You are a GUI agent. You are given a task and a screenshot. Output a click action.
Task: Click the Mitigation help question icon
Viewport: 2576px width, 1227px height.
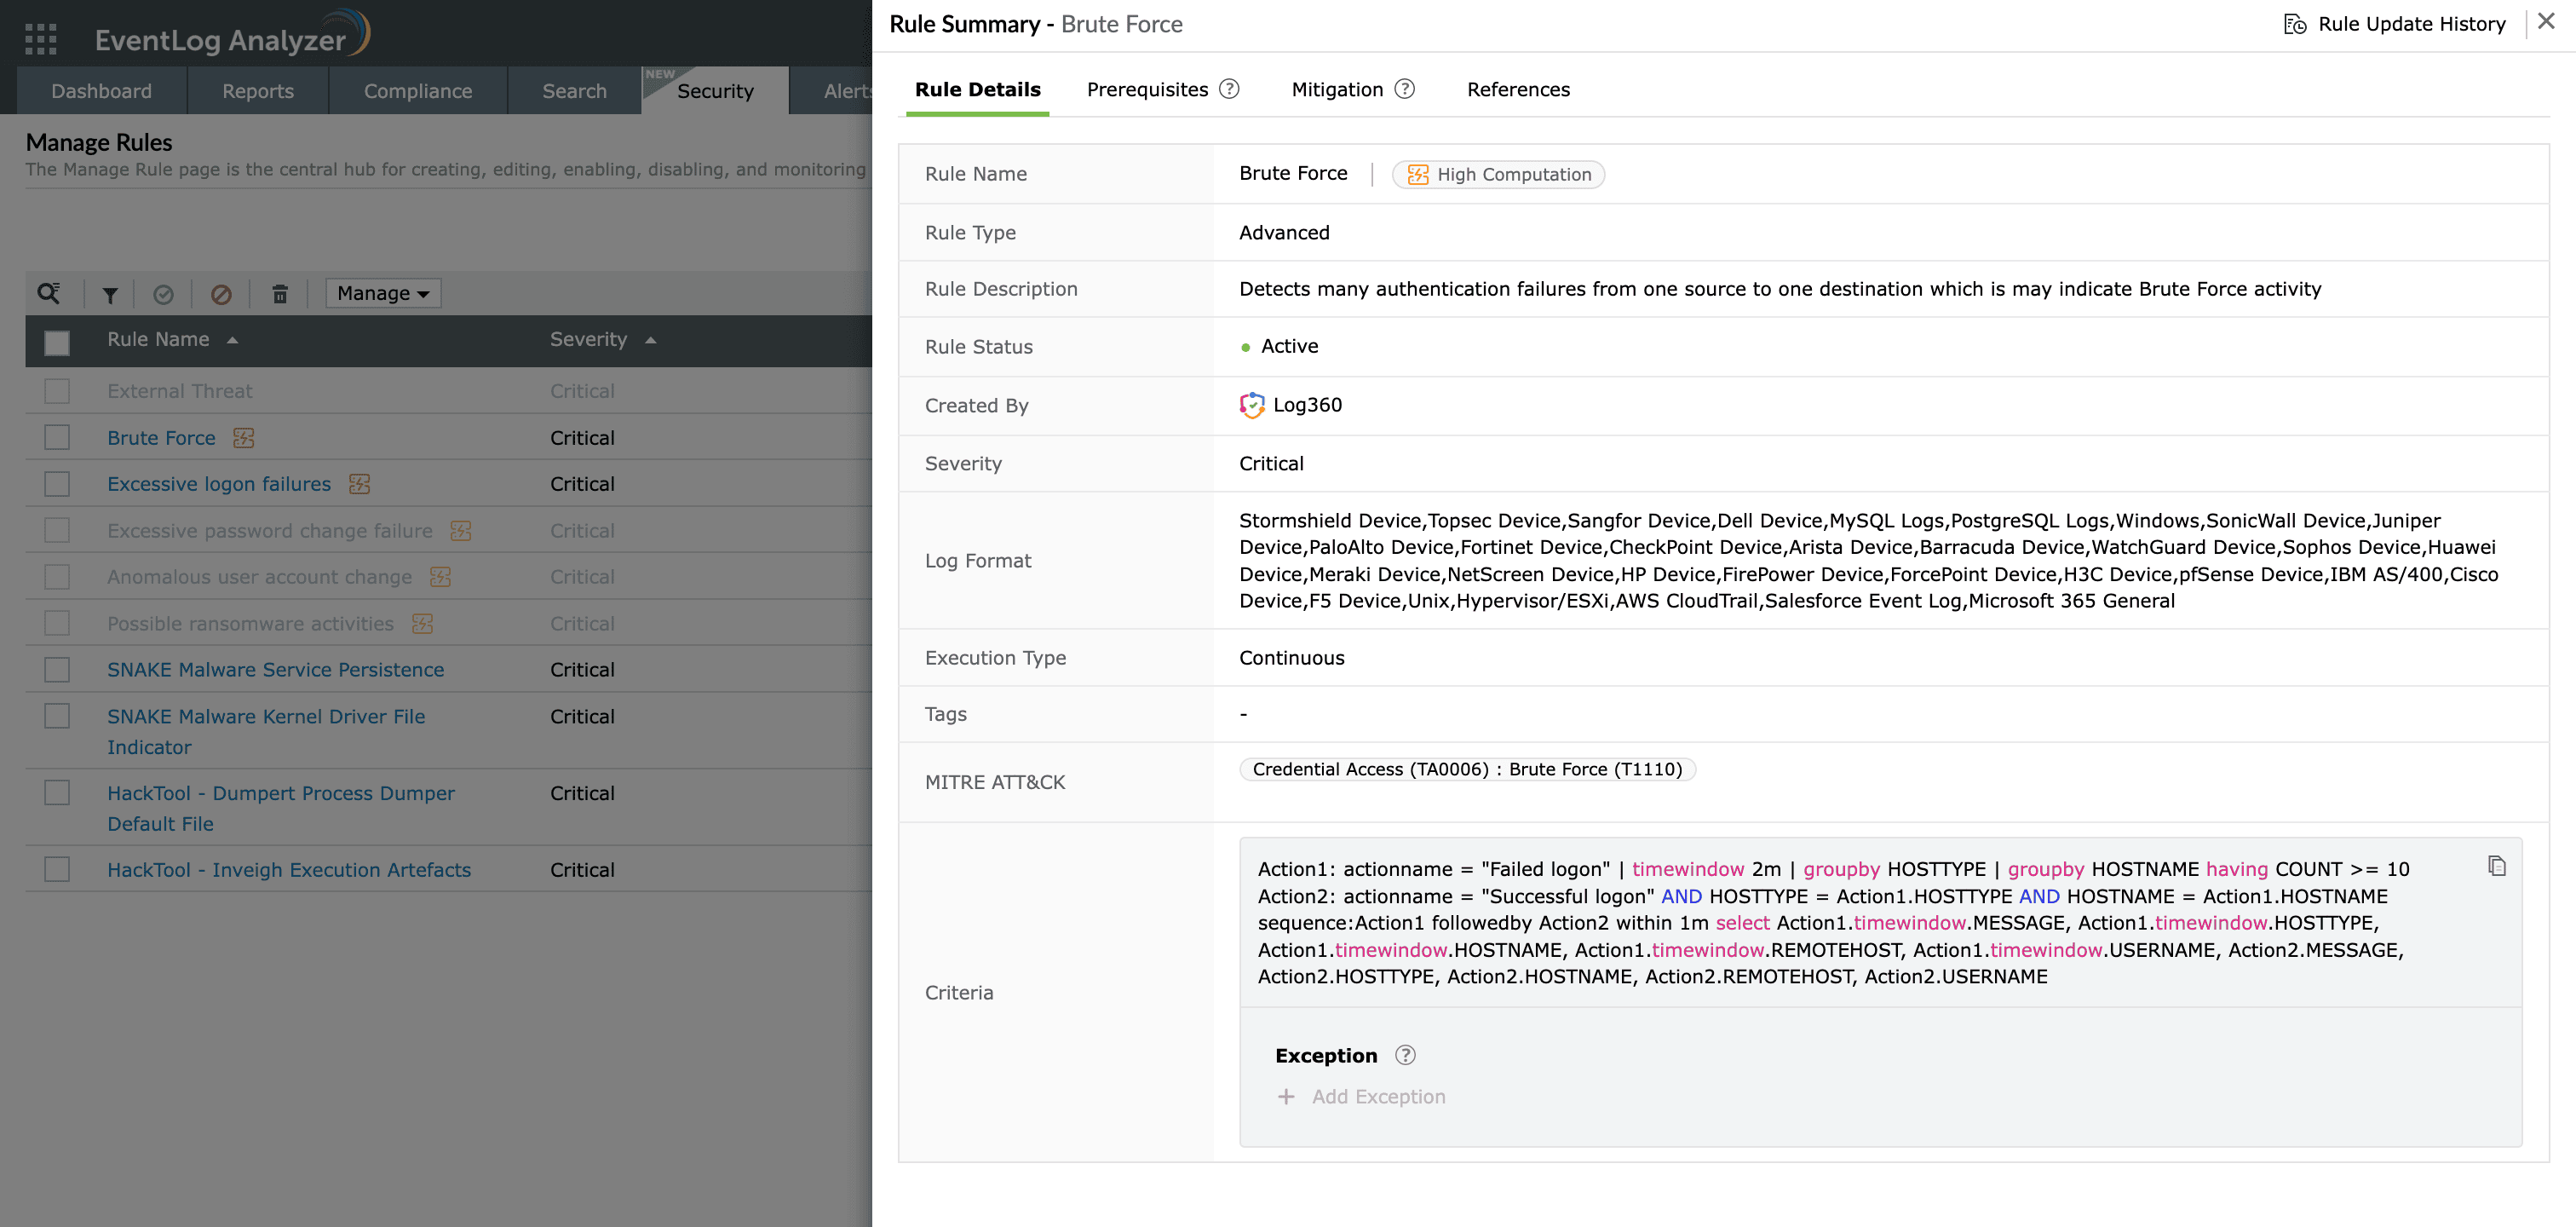tap(1405, 89)
